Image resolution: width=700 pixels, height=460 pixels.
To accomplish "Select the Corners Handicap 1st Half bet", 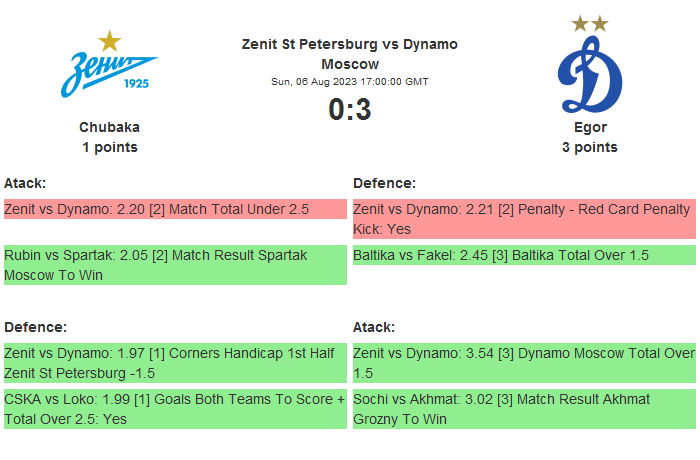I will pyautogui.click(x=175, y=363).
